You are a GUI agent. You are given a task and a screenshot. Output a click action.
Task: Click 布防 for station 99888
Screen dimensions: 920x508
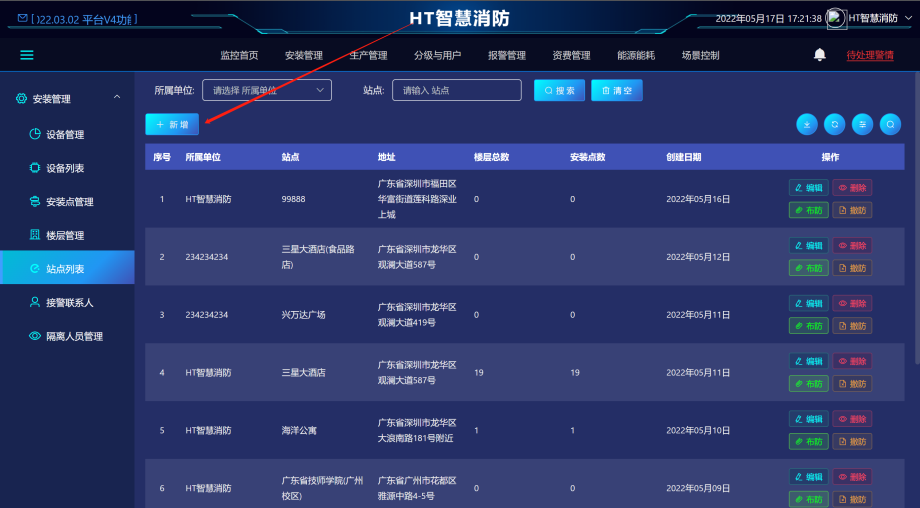(809, 210)
